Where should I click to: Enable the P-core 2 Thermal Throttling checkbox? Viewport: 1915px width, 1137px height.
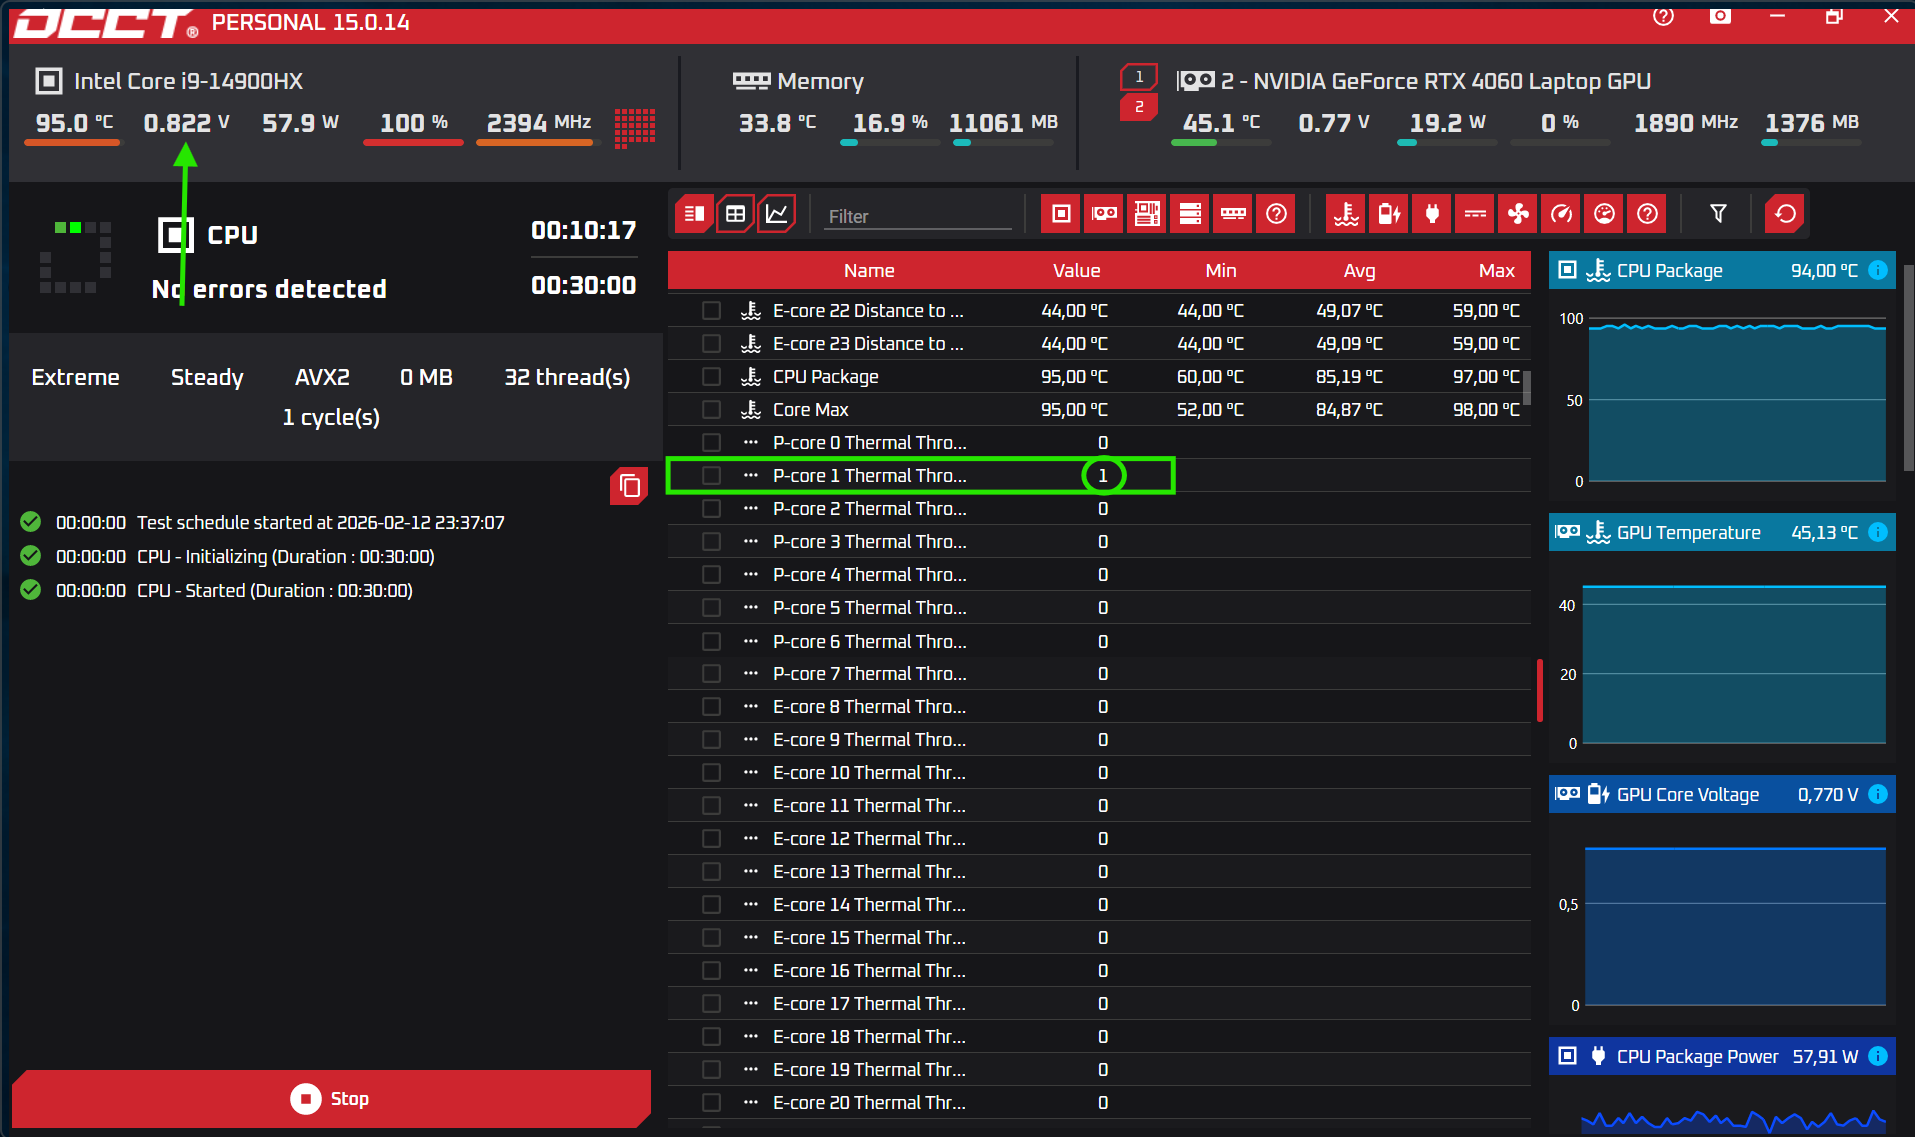pyautogui.click(x=711, y=509)
